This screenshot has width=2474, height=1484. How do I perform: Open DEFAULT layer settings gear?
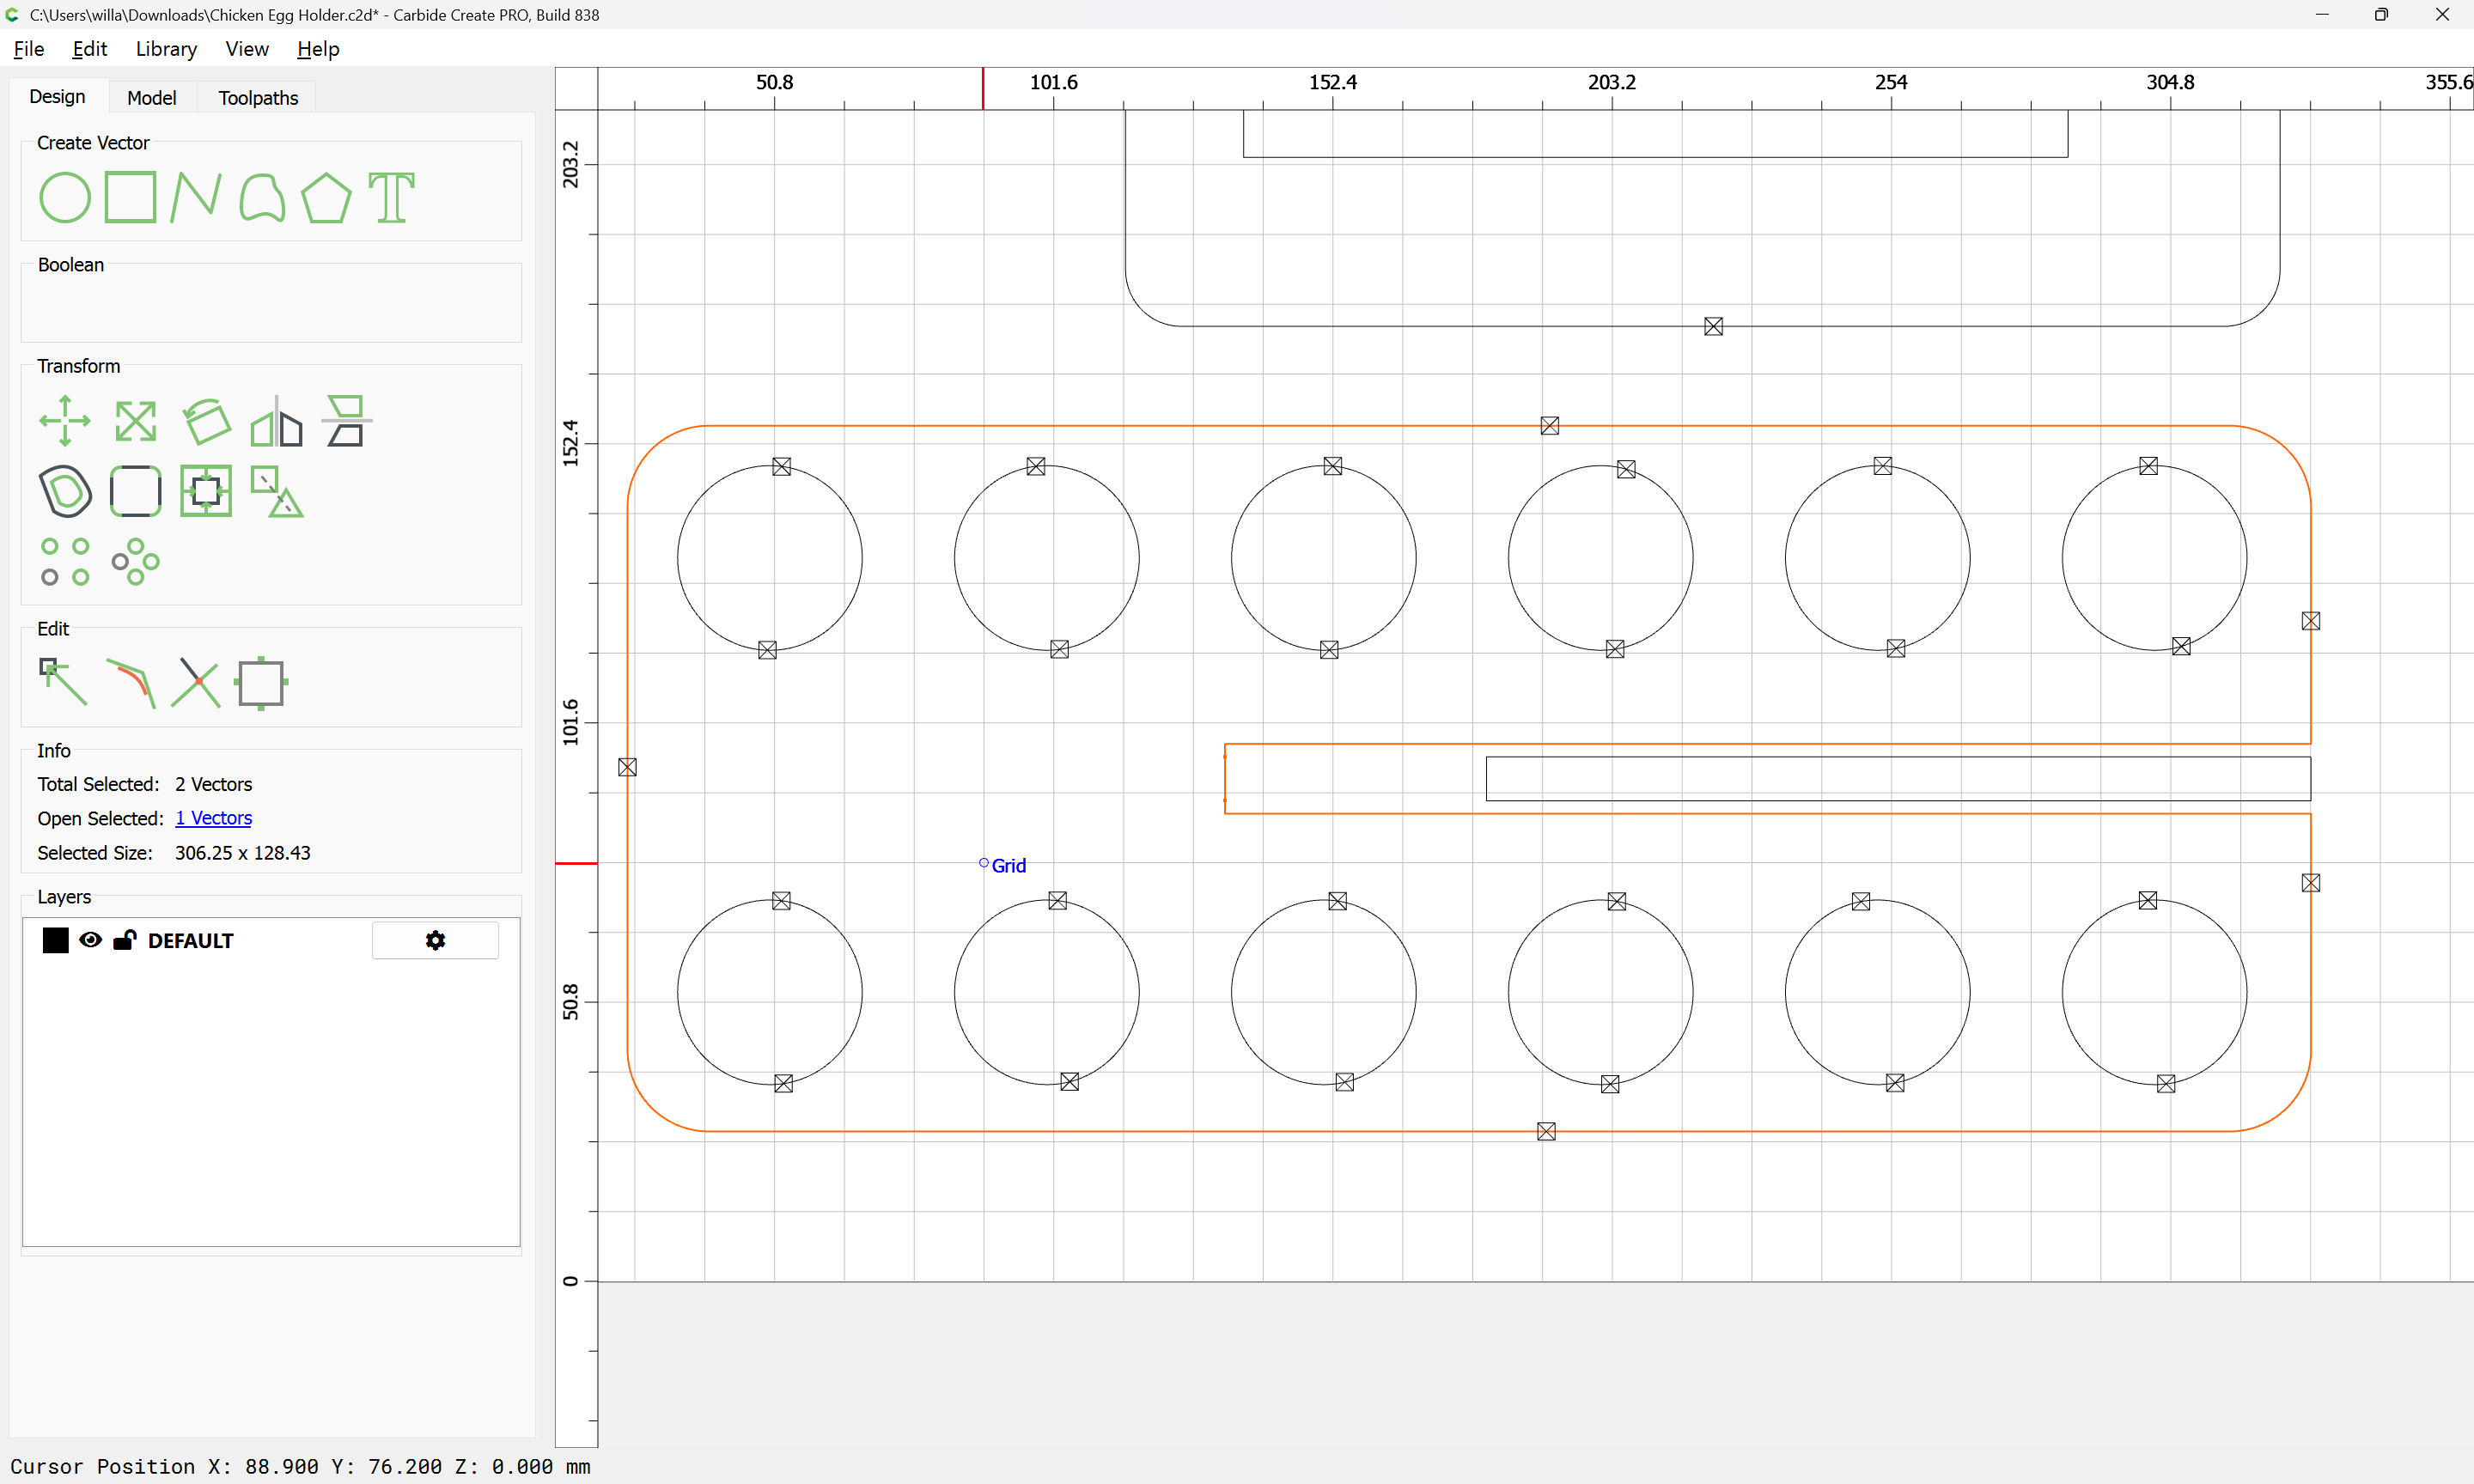point(435,940)
